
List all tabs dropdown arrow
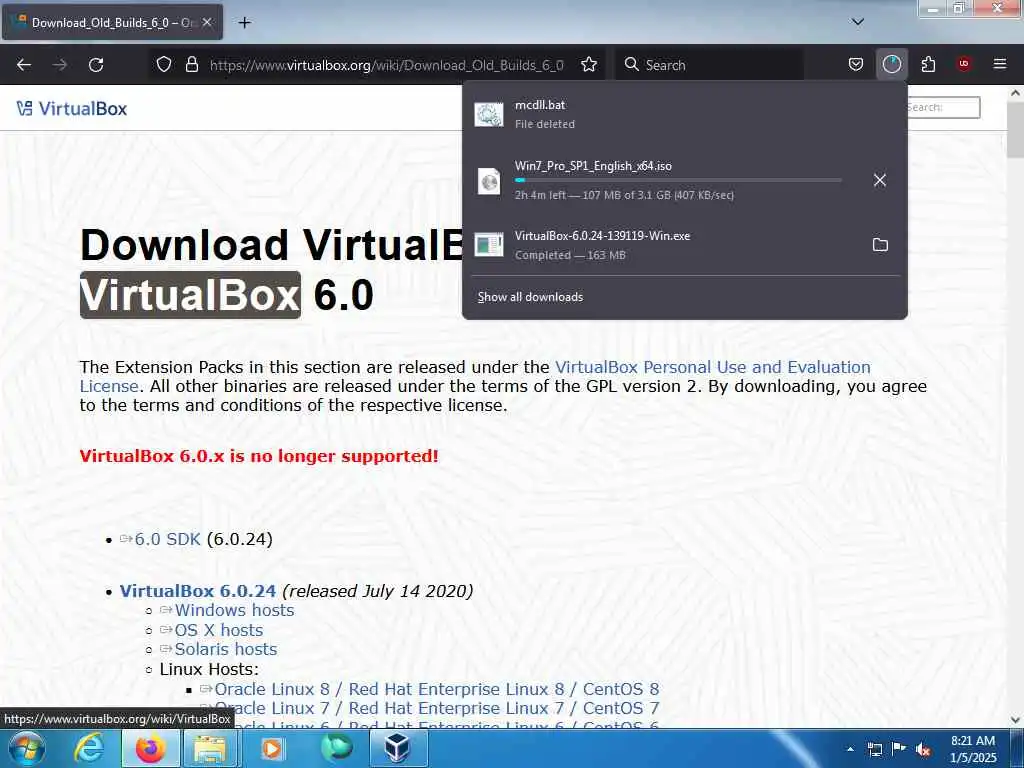click(857, 22)
